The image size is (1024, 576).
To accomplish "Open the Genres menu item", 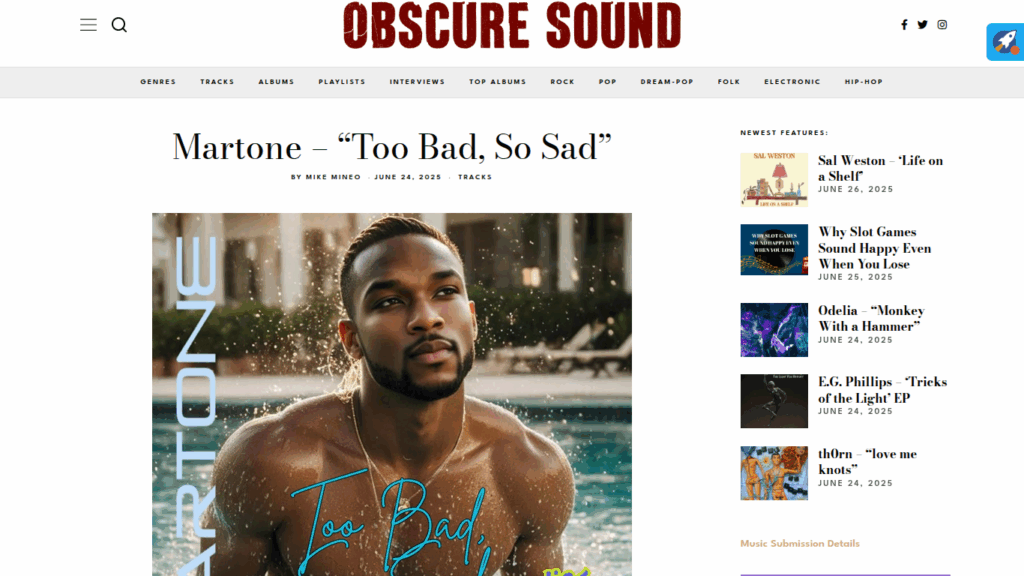I will [158, 82].
